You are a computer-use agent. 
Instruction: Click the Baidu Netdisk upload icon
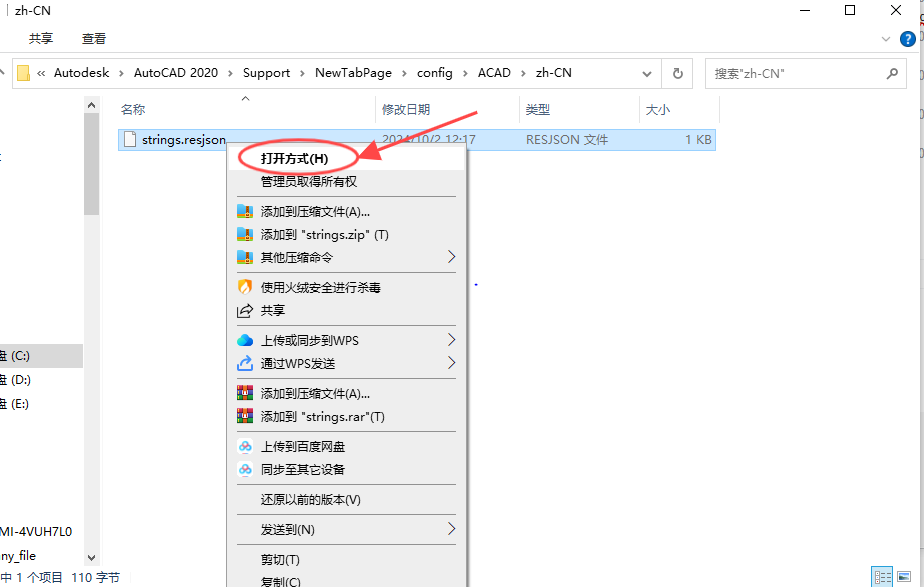(245, 447)
